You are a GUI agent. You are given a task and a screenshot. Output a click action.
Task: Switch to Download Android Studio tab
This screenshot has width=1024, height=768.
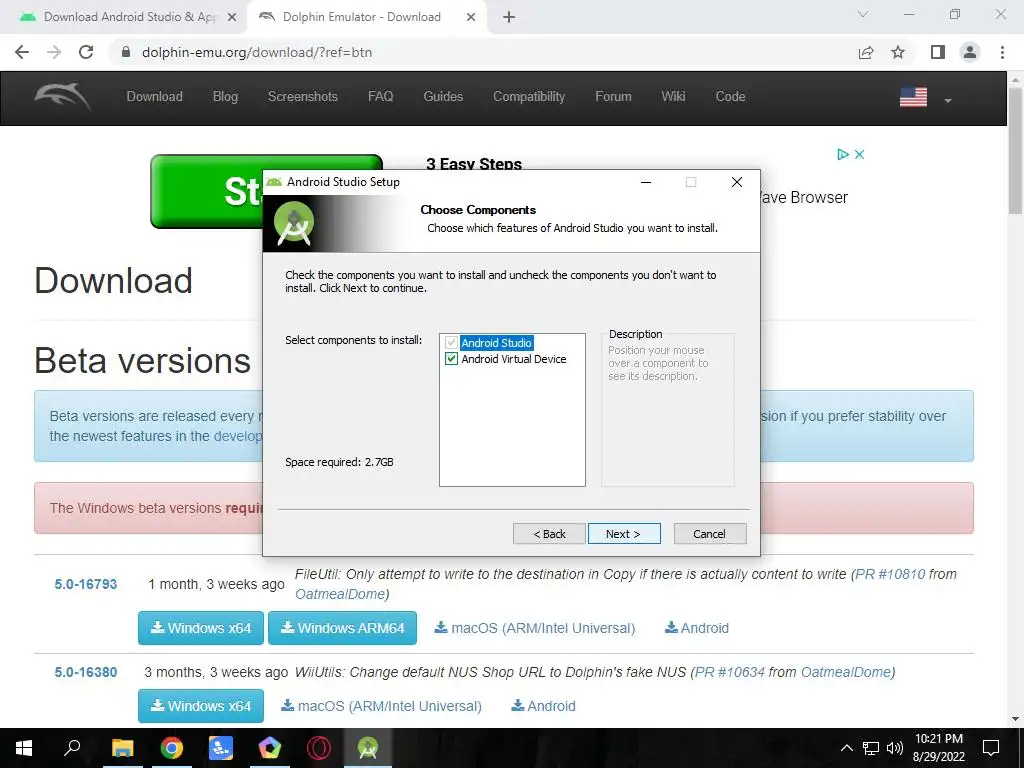click(x=124, y=17)
